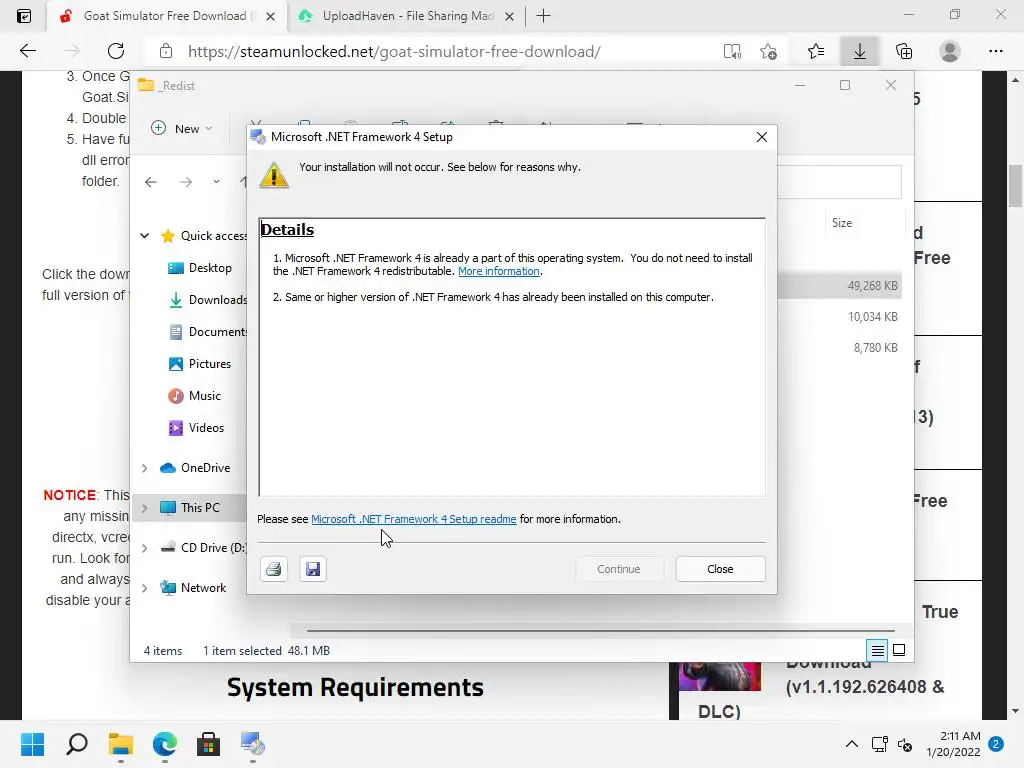Open the More information link

click(x=499, y=271)
